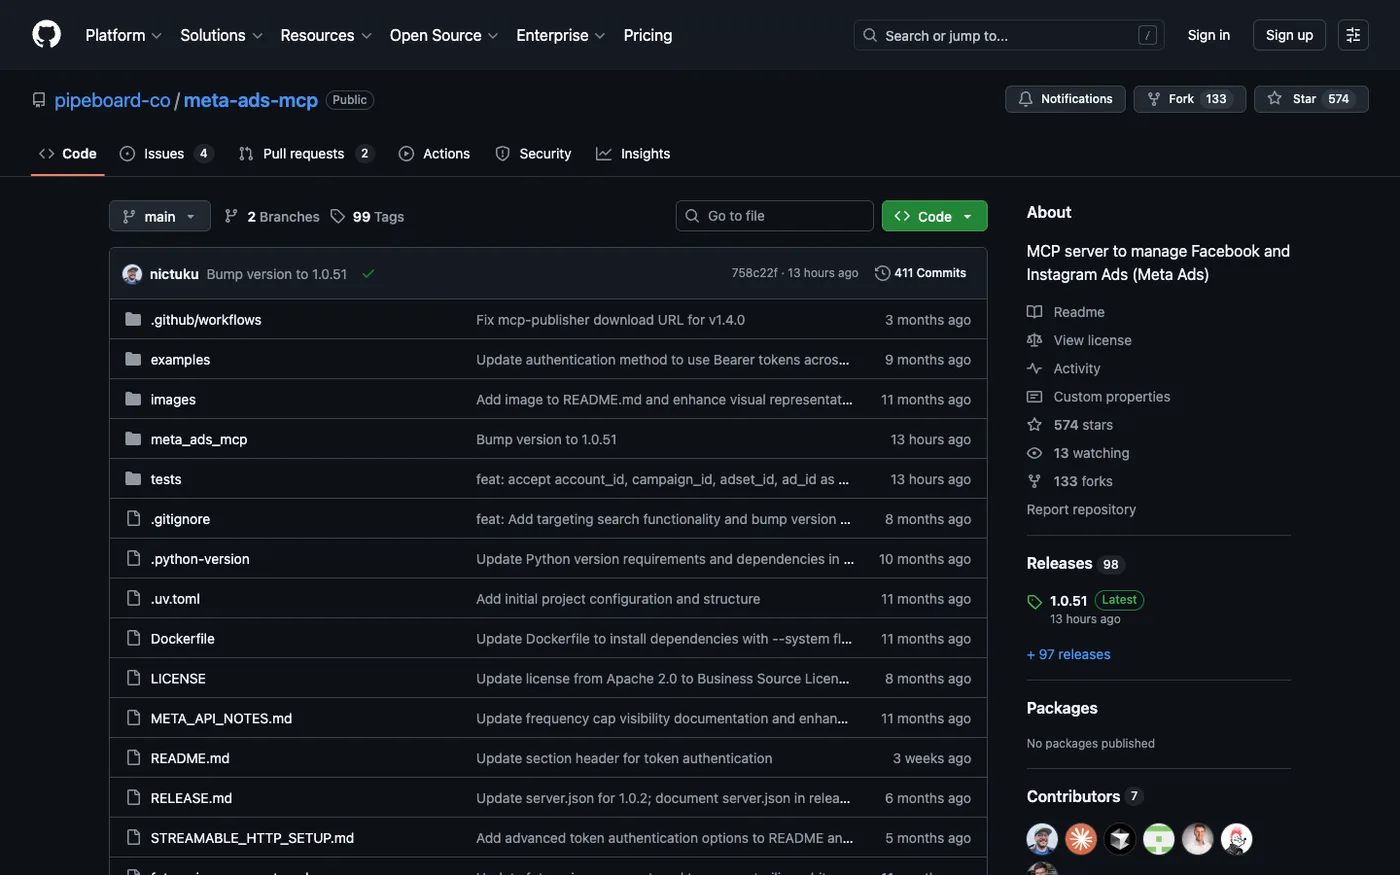Show all 97 releases

click(x=1068, y=653)
